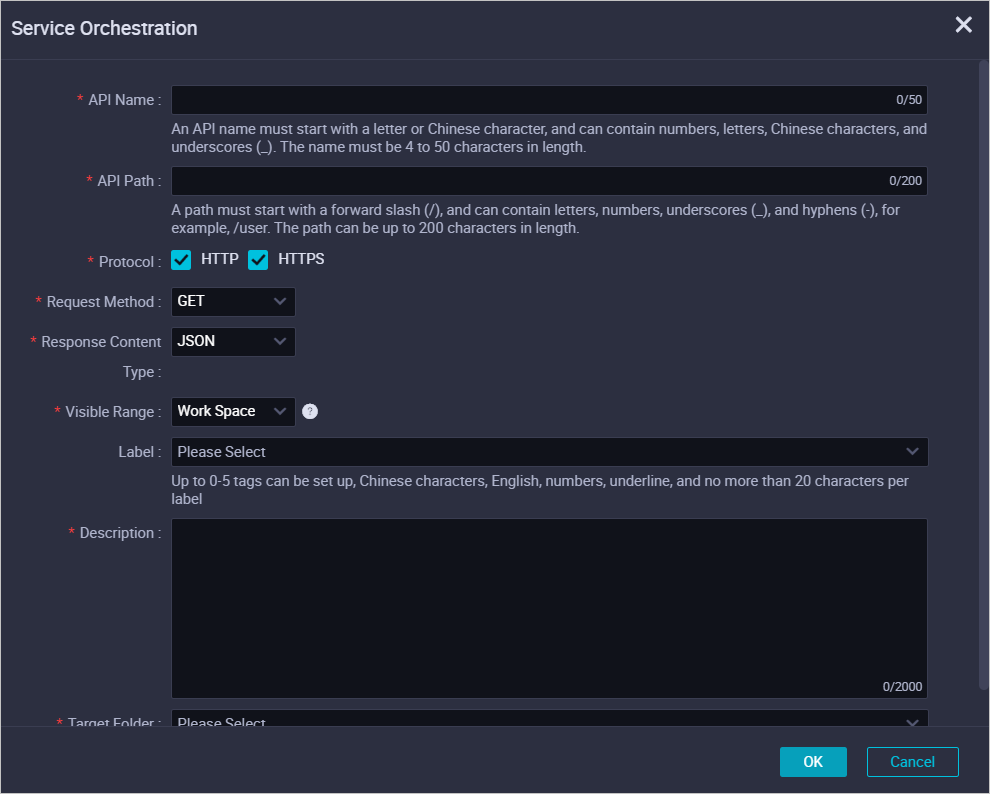Image resolution: width=990 pixels, height=794 pixels.
Task: Click the dialog's vertical scrollbar
Action: click(x=984, y=376)
